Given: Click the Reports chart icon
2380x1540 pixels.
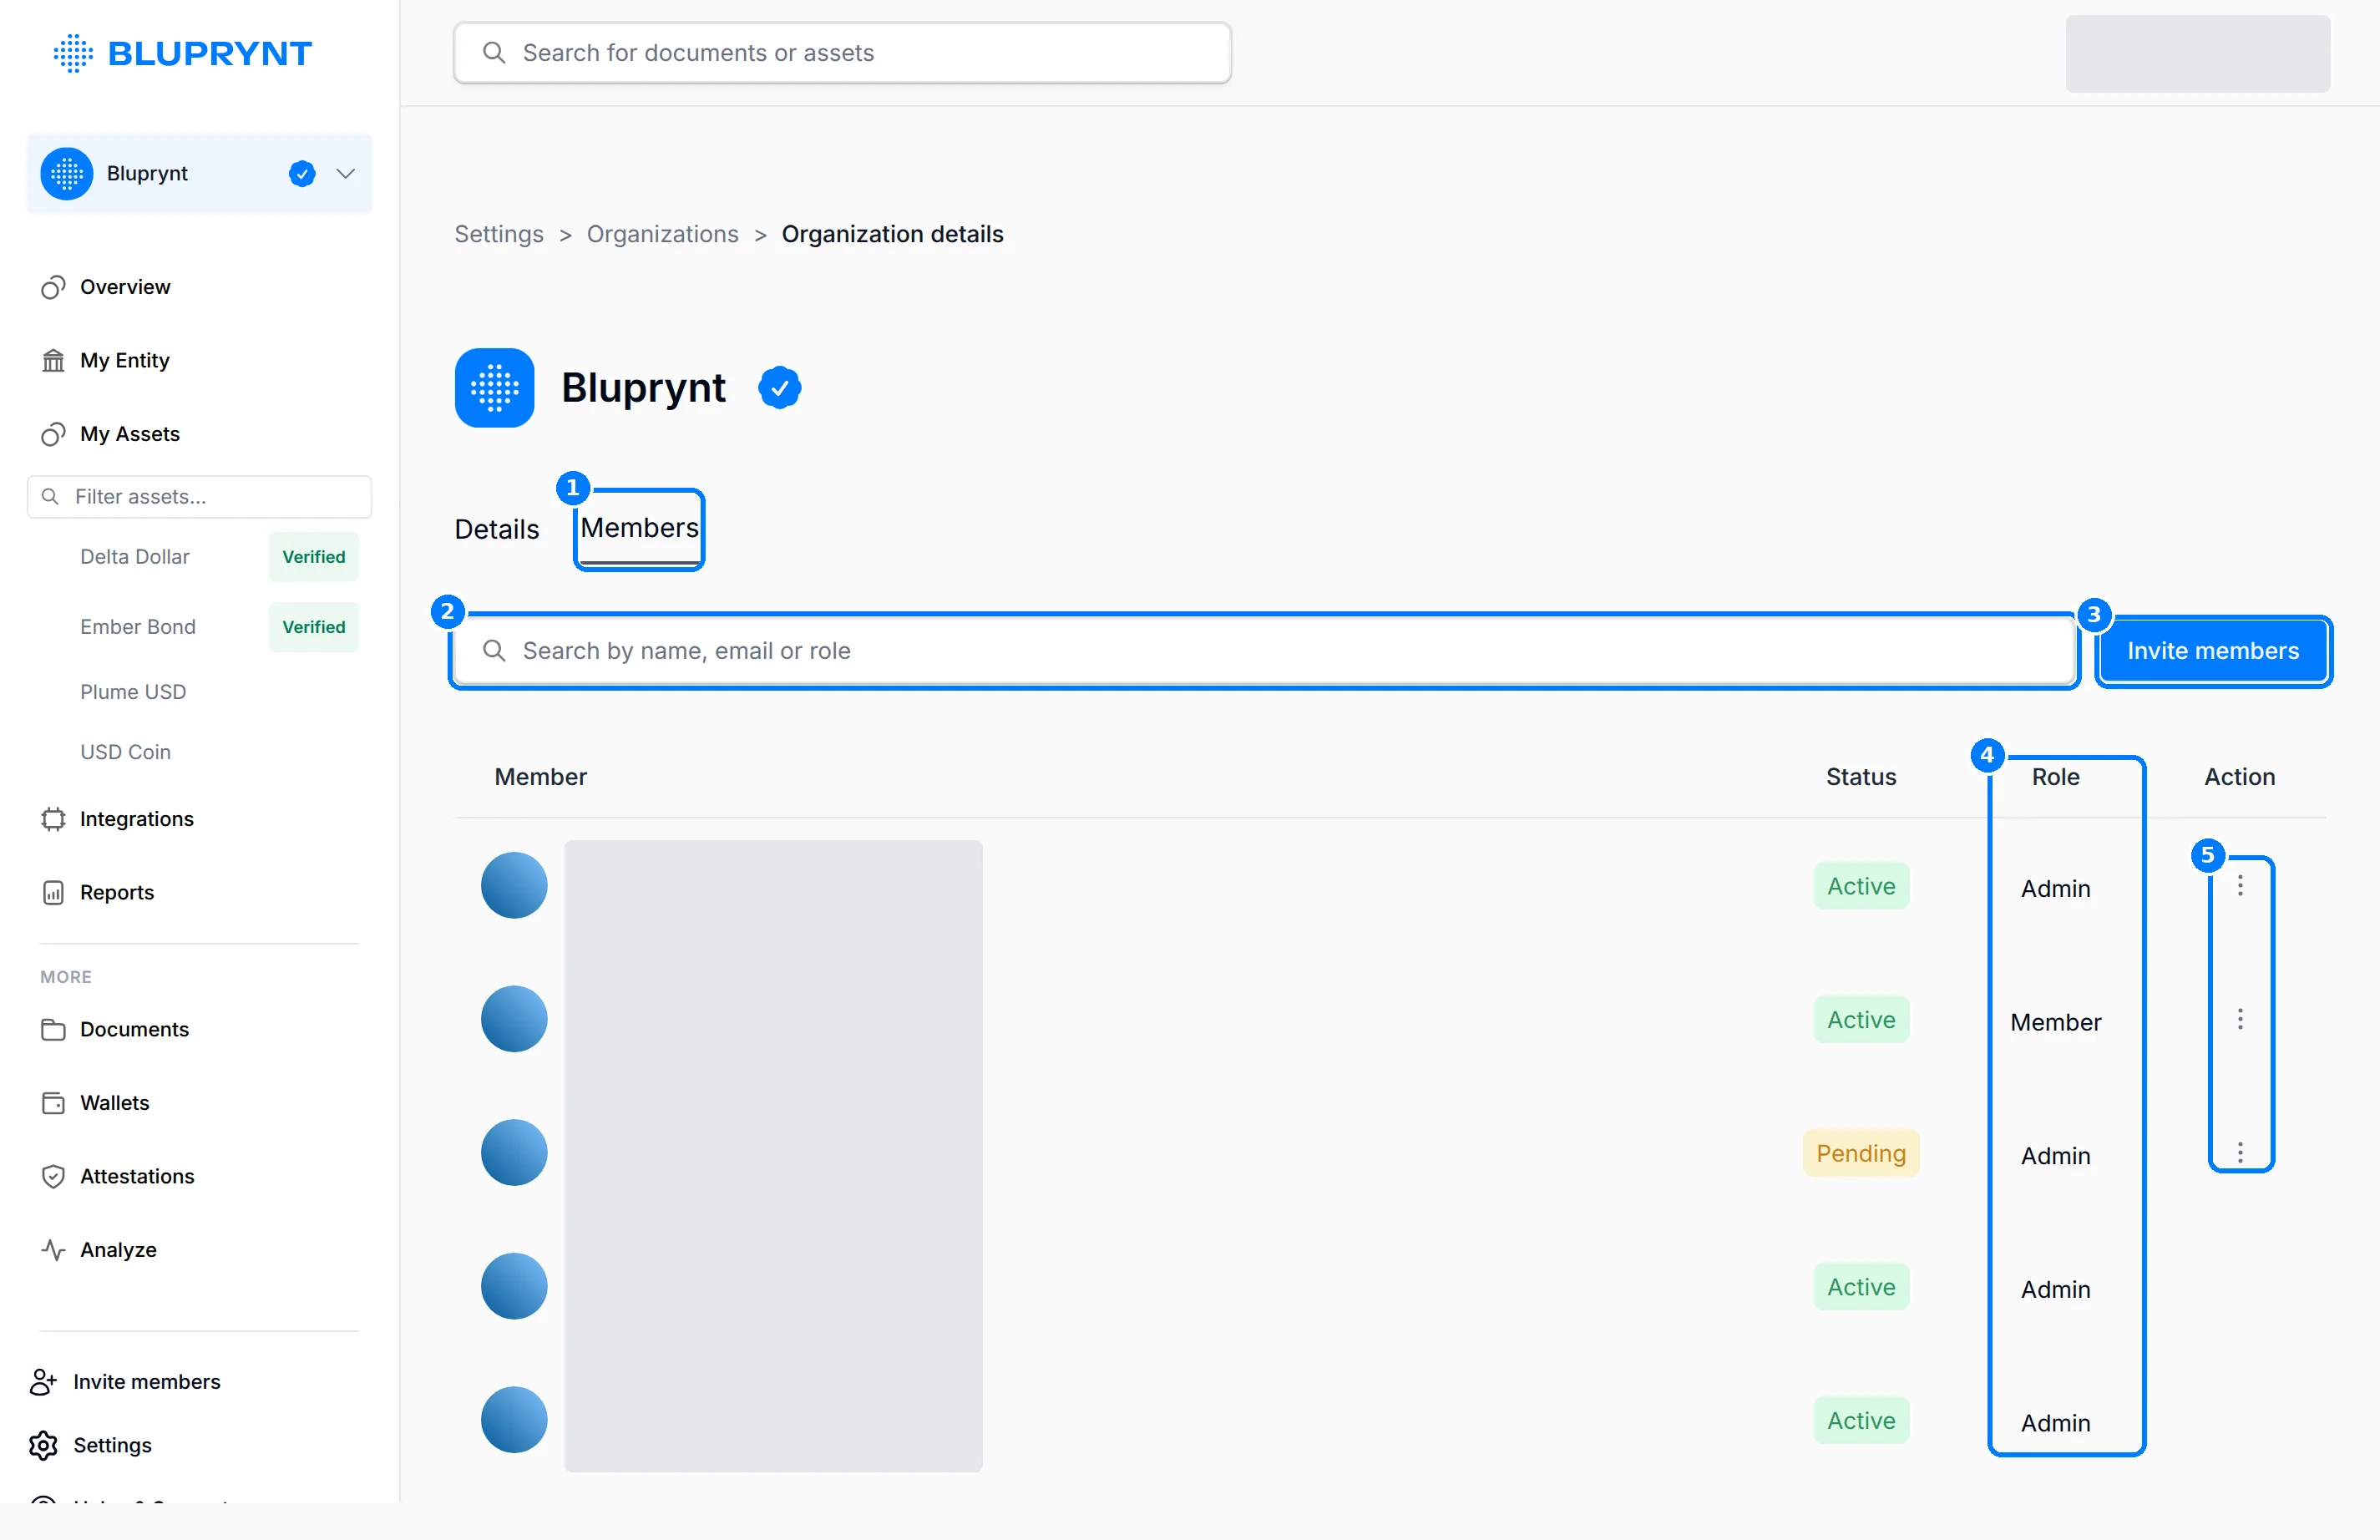Looking at the screenshot, I should tap(53, 893).
